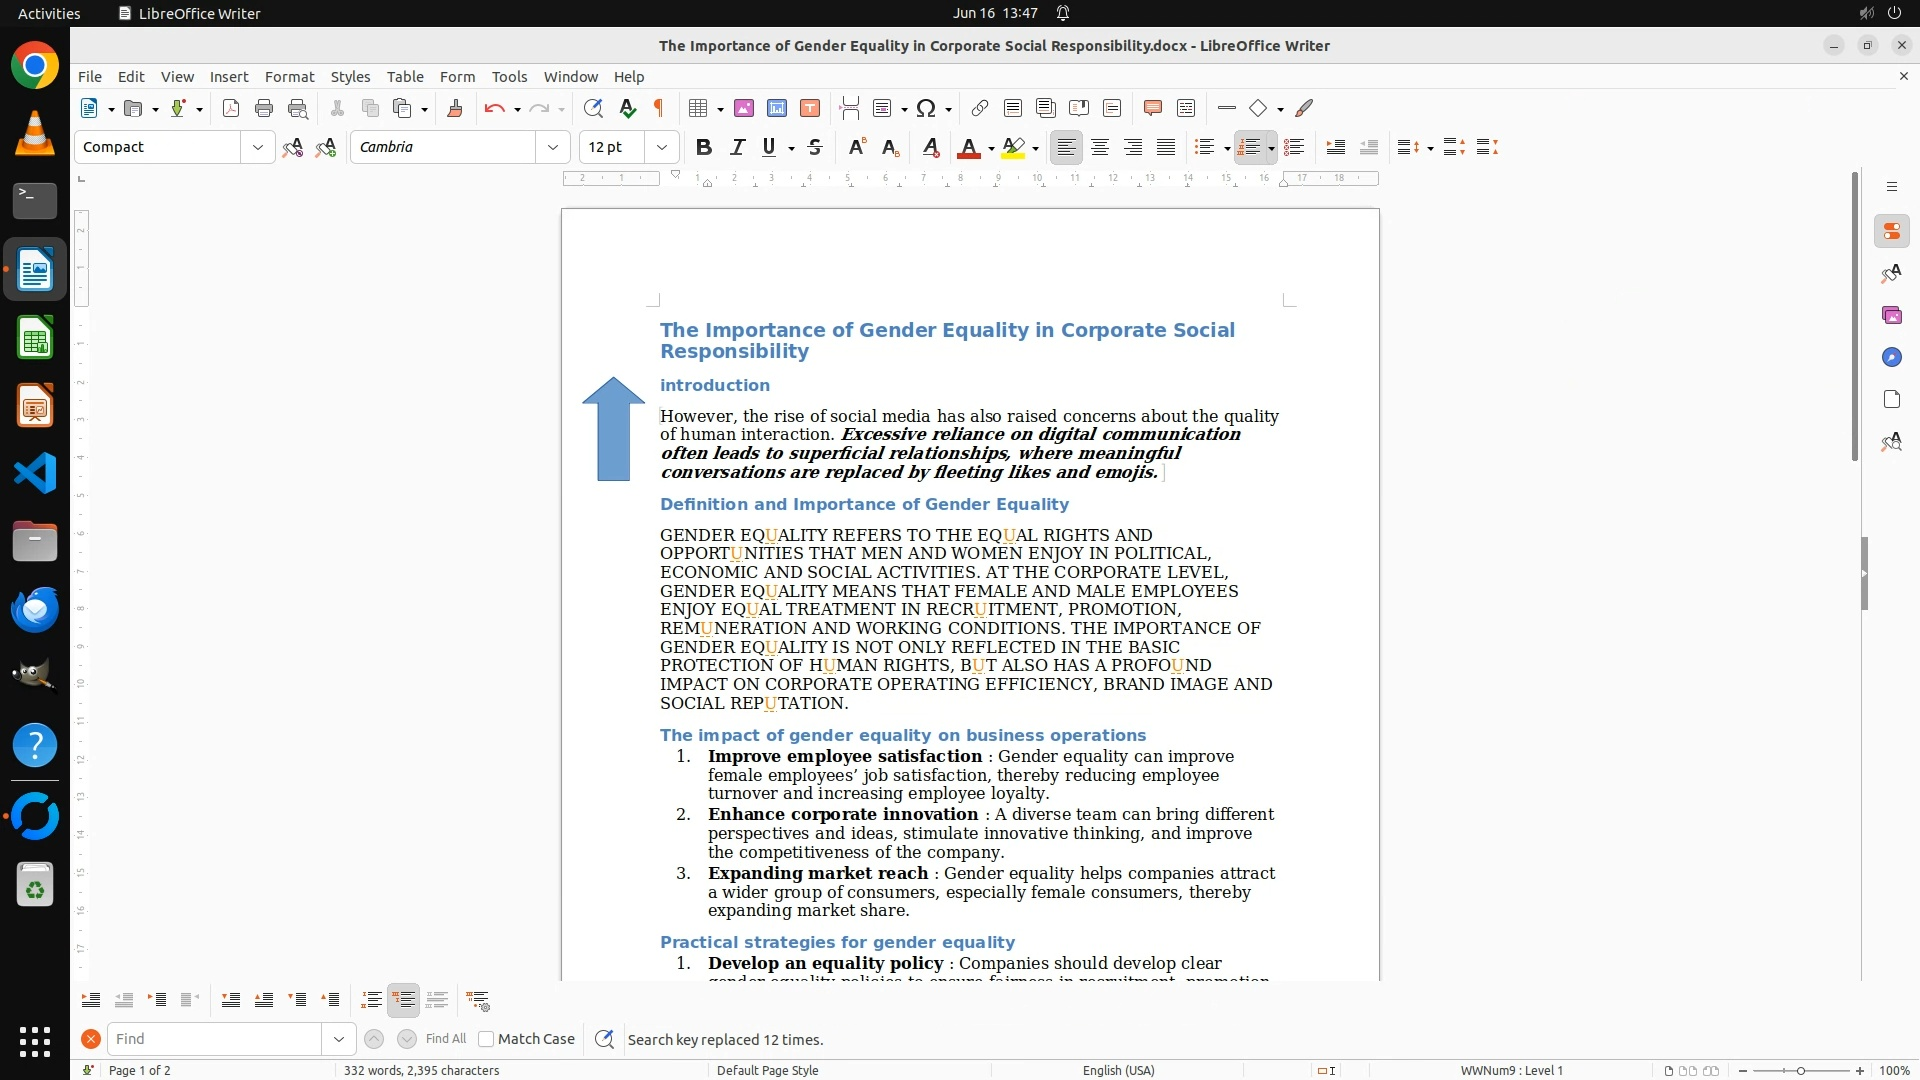Click the Insert Image toolbar icon
Screen dimensions: 1920x1080
click(744, 108)
